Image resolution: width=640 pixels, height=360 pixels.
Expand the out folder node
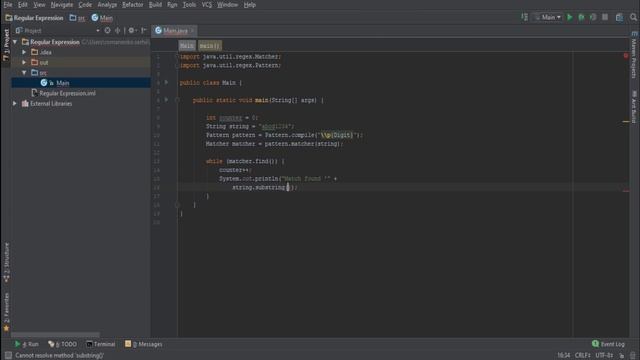pos(24,62)
